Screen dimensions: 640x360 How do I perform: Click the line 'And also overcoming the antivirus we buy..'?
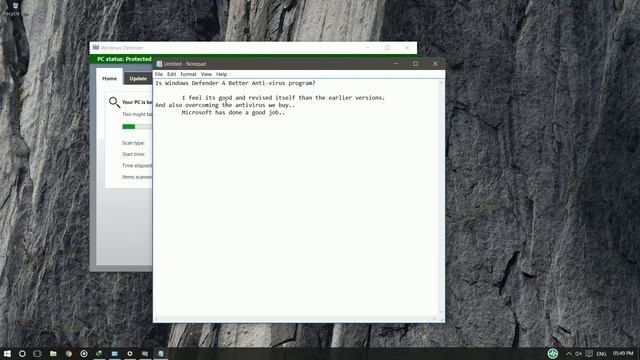225,105
